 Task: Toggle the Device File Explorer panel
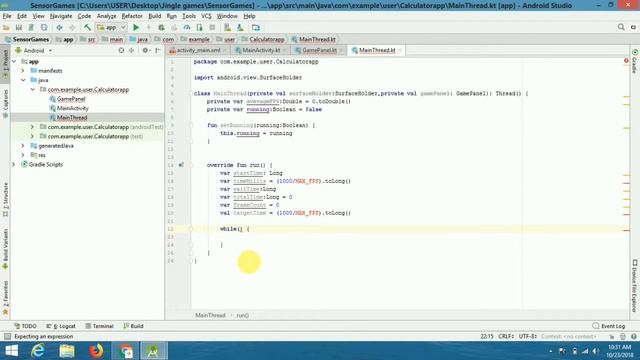click(635, 286)
